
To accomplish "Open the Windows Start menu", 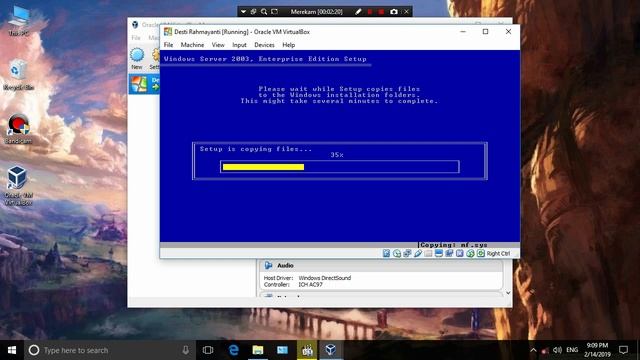I will 12,350.
